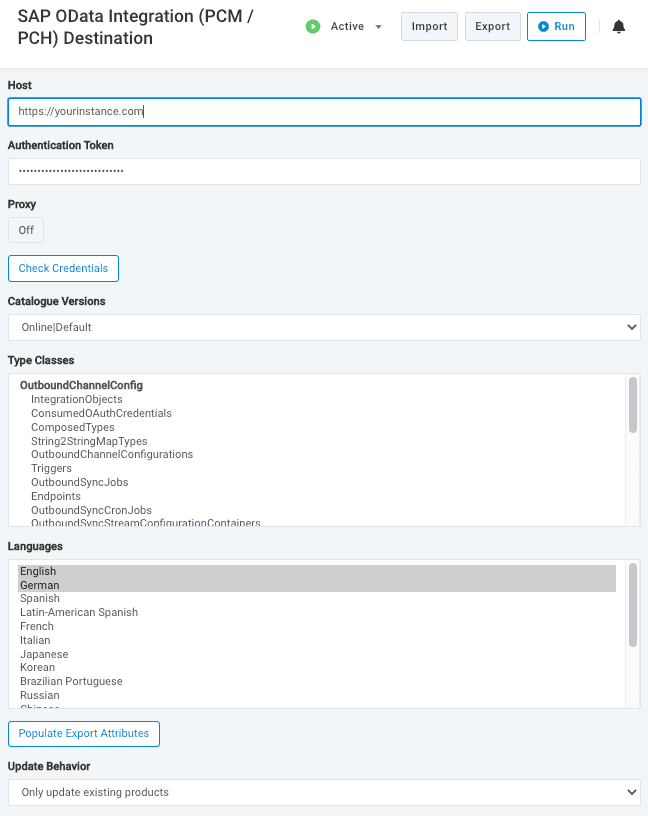This screenshot has width=648, height=816.
Task: Focus the Host input field
Action: (324, 112)
